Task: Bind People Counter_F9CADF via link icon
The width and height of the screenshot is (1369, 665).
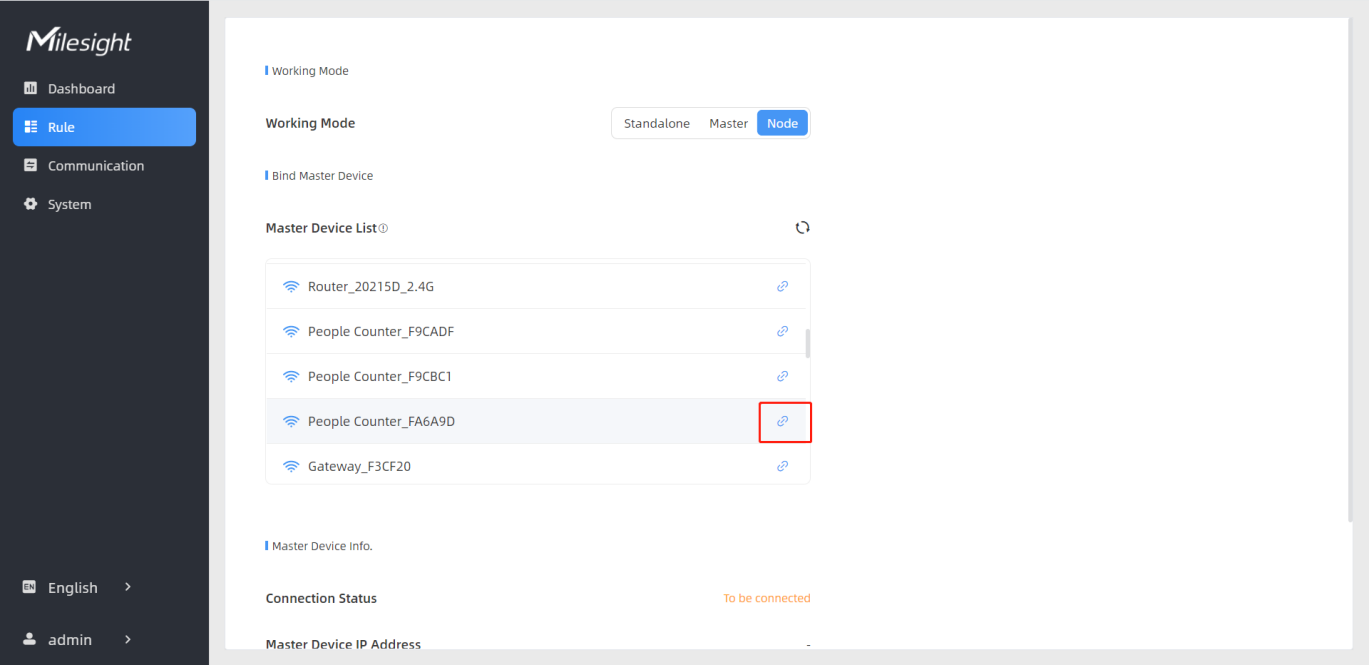Action: (x=782, y=331)
